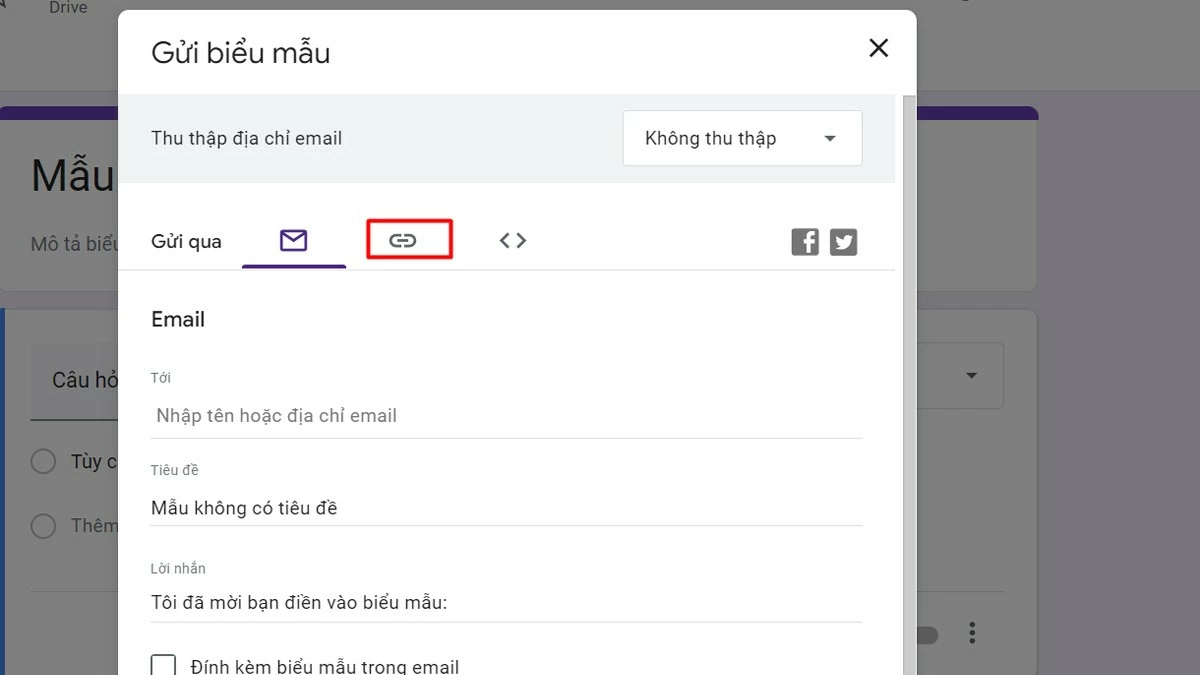Image resolution: width=1200 pixels, height=675 pixels.
Task: Open the Embed HTML option
Action: click(x=512, y=240)
